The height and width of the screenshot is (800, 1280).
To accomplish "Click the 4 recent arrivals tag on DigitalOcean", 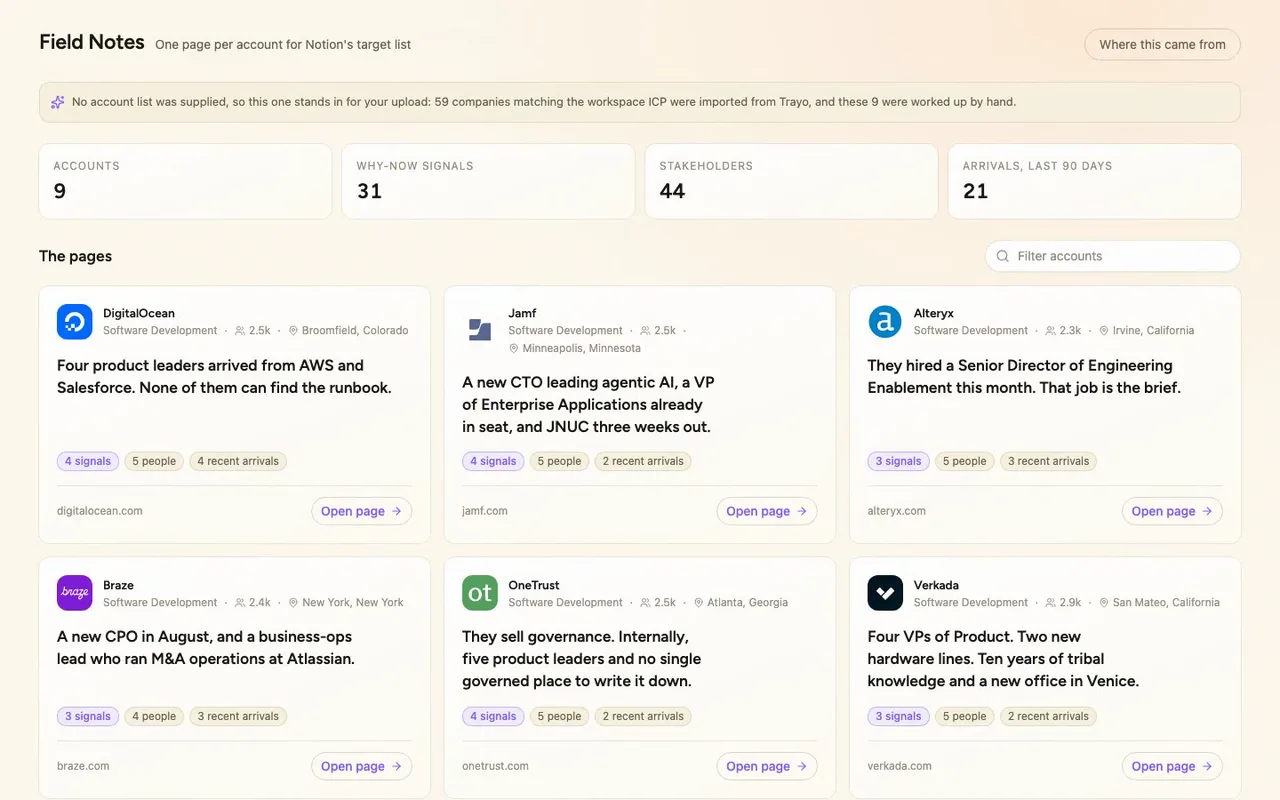I will [238, 461].
